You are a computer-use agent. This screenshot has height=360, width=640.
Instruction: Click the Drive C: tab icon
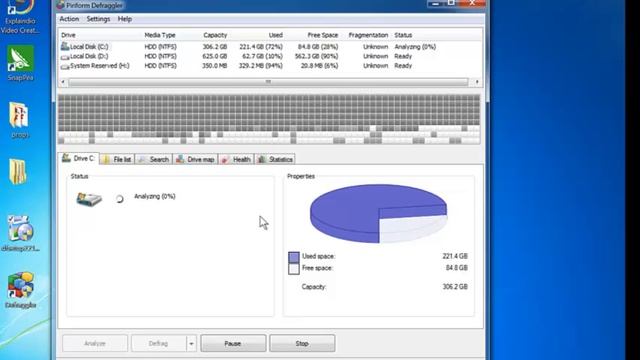pyautogui.click(x=66, y=158)
